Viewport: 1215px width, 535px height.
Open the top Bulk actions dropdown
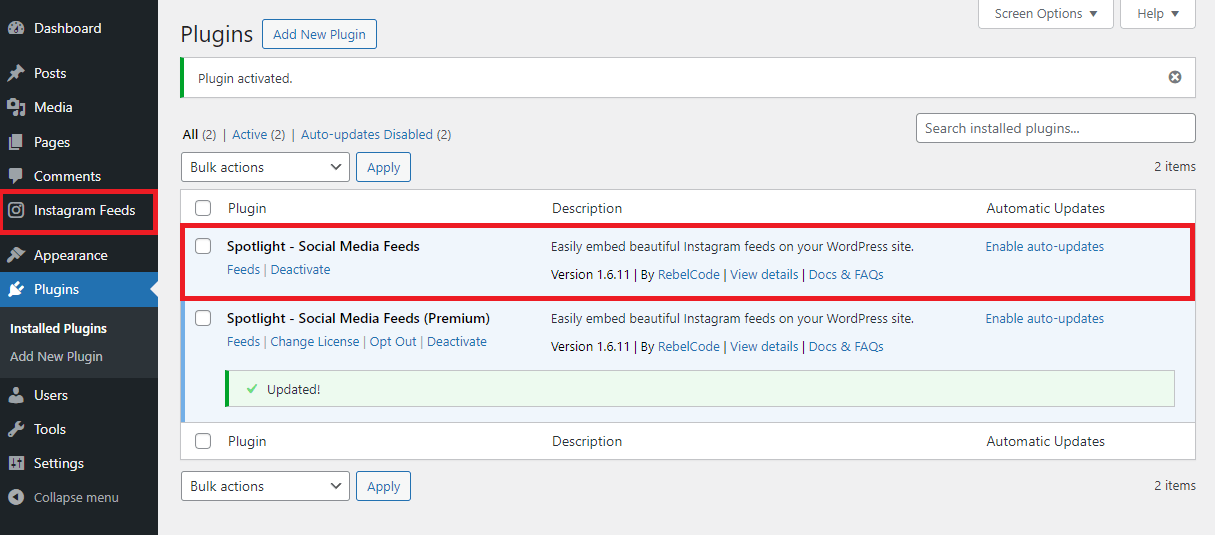pyautogui.click(x=265, y=167)
